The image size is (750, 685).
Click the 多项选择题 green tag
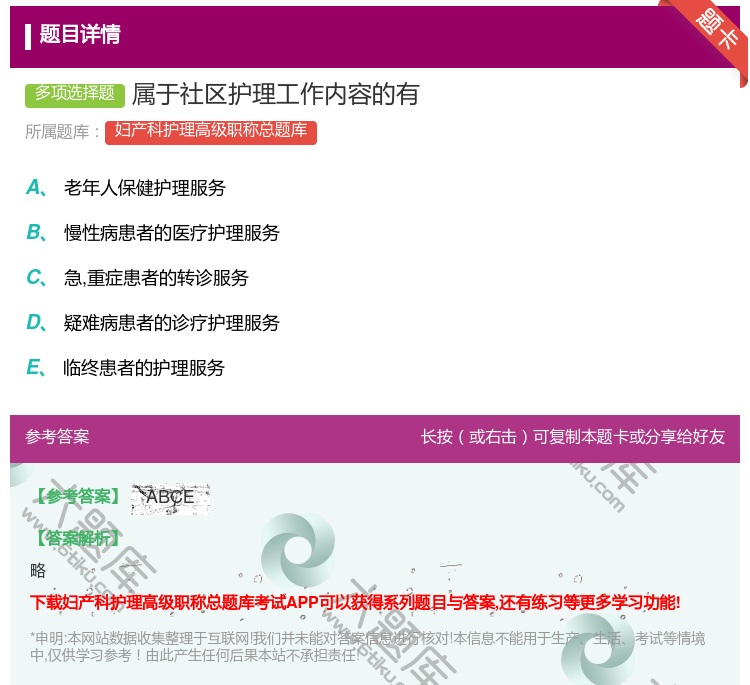coord(75,94)
